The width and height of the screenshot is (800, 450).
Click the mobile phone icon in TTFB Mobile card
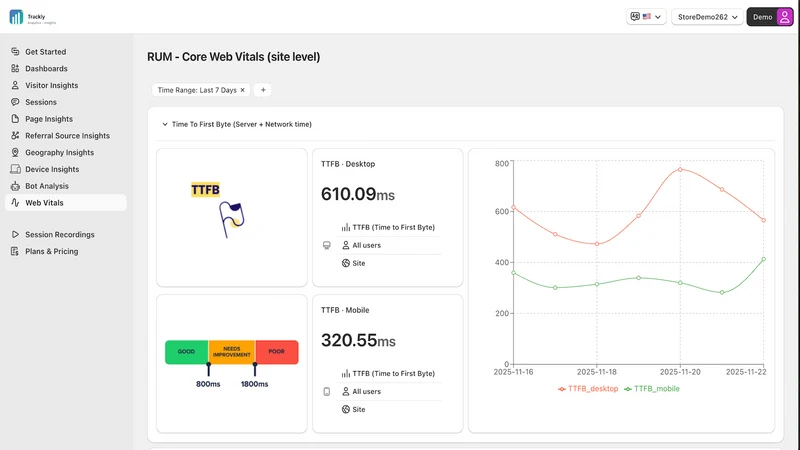tap(327, 392)
